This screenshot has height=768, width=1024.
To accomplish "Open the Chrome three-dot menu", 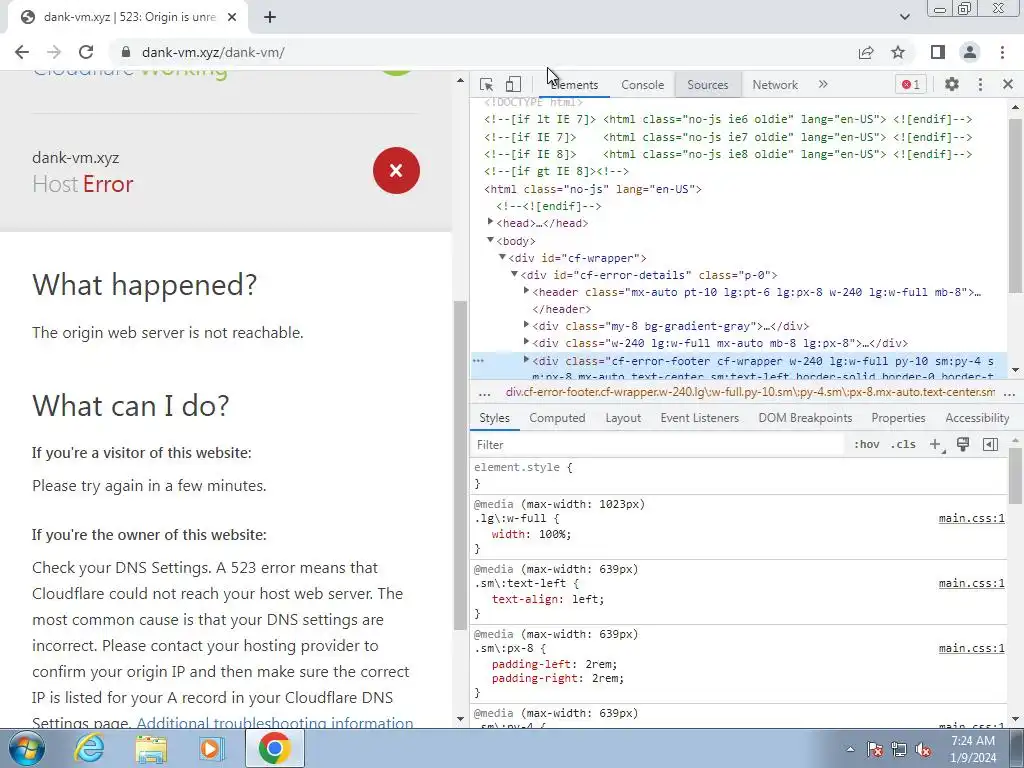I will pos(1002,52).
